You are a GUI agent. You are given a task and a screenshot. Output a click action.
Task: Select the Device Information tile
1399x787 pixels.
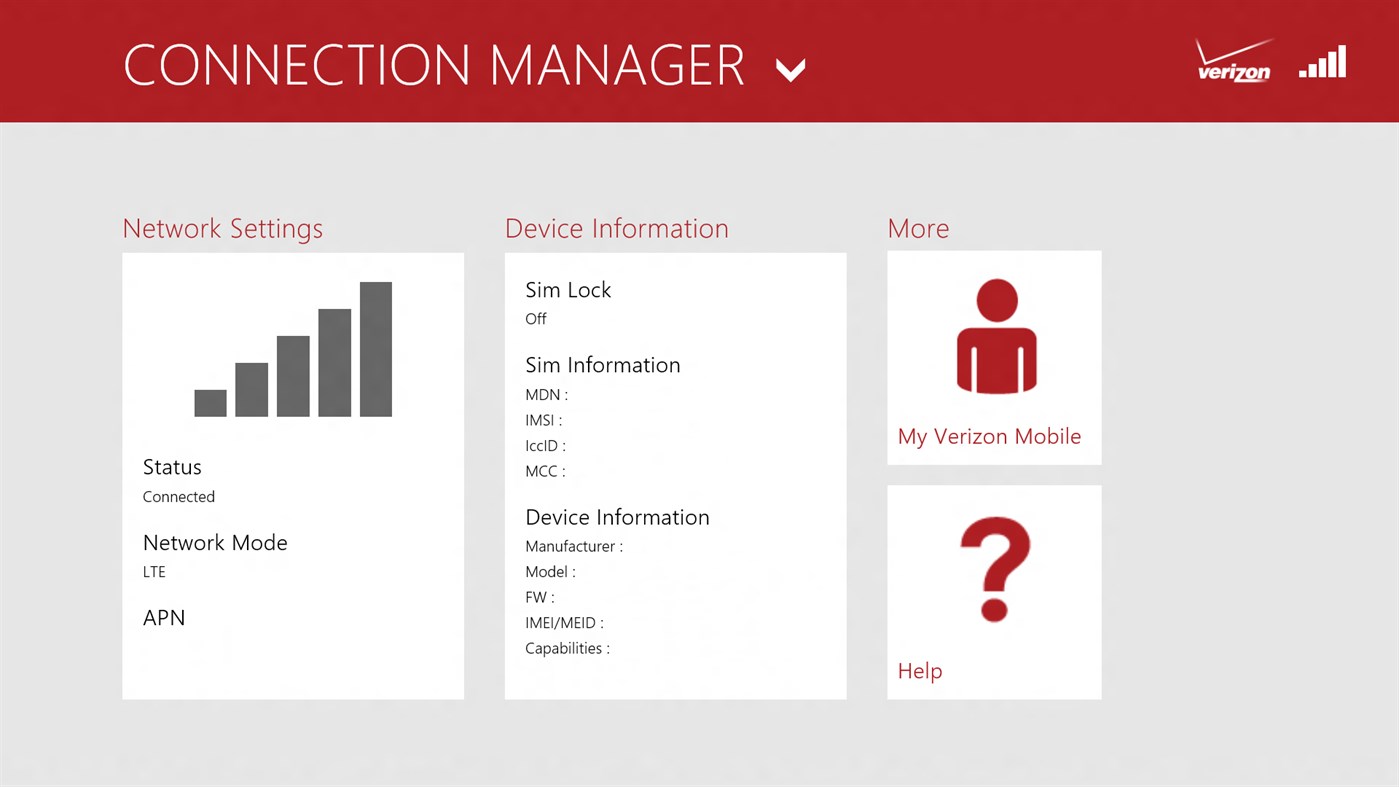tap(675, 475)
